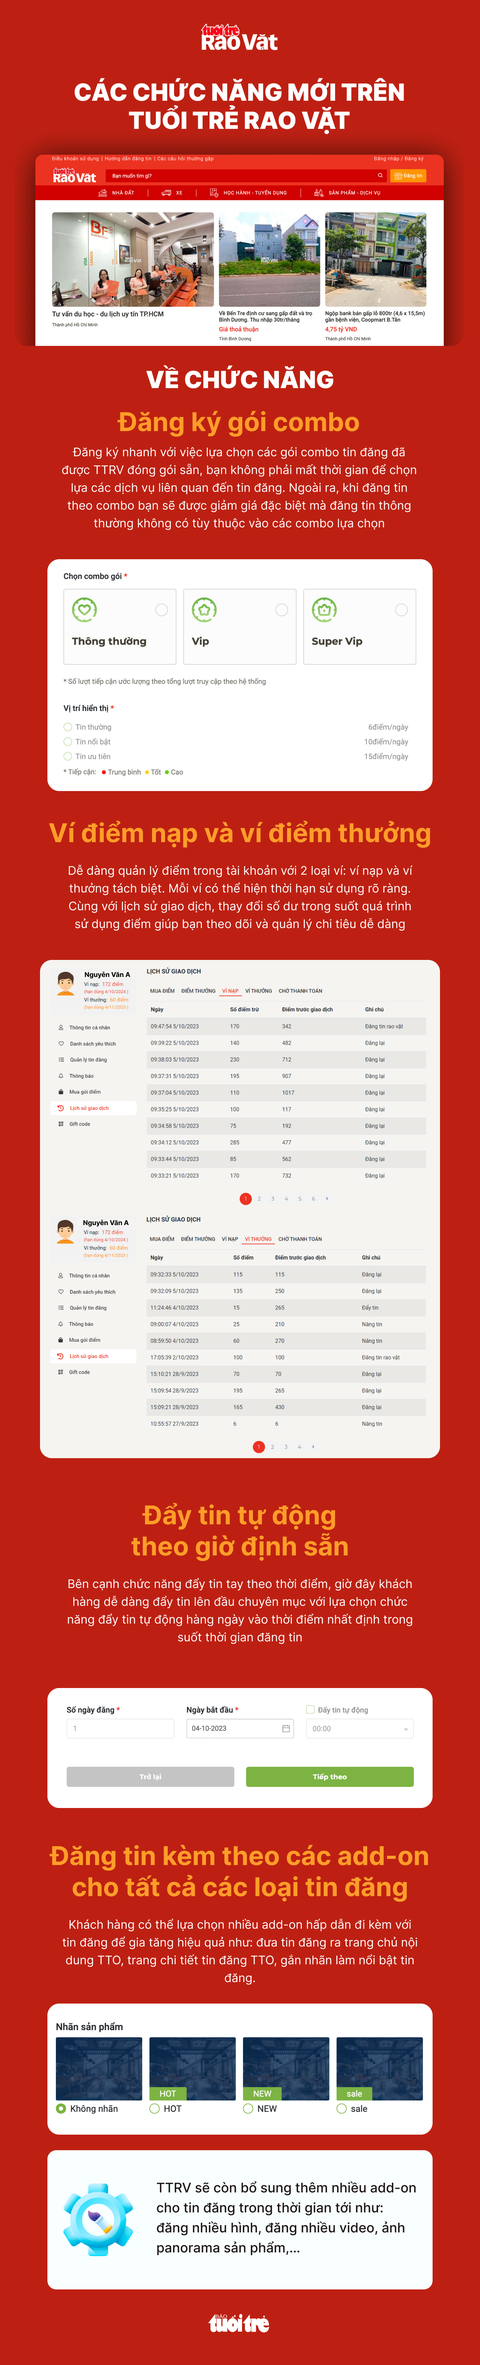Click the search magnifier icon in header
The image size is (480, 2365).
coord(380,175)
